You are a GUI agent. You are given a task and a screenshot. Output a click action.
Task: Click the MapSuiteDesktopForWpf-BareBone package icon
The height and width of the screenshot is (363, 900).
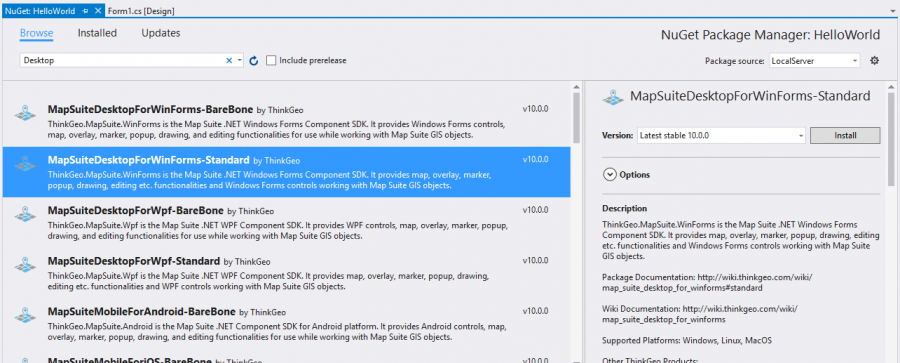tap(25, 214)
